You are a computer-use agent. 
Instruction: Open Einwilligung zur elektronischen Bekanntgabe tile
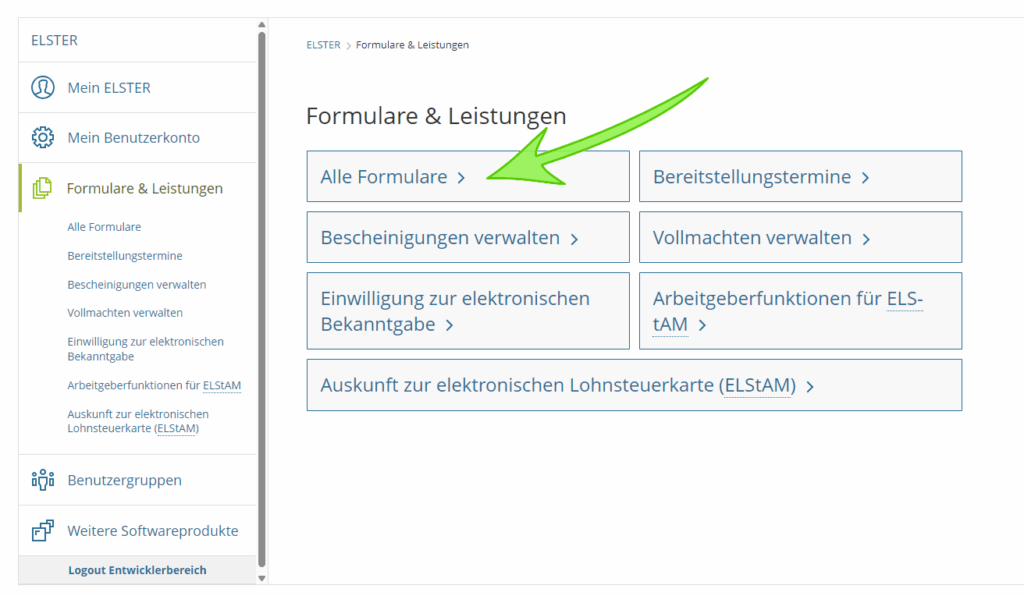pyautogui.click(x=468, y=311)
